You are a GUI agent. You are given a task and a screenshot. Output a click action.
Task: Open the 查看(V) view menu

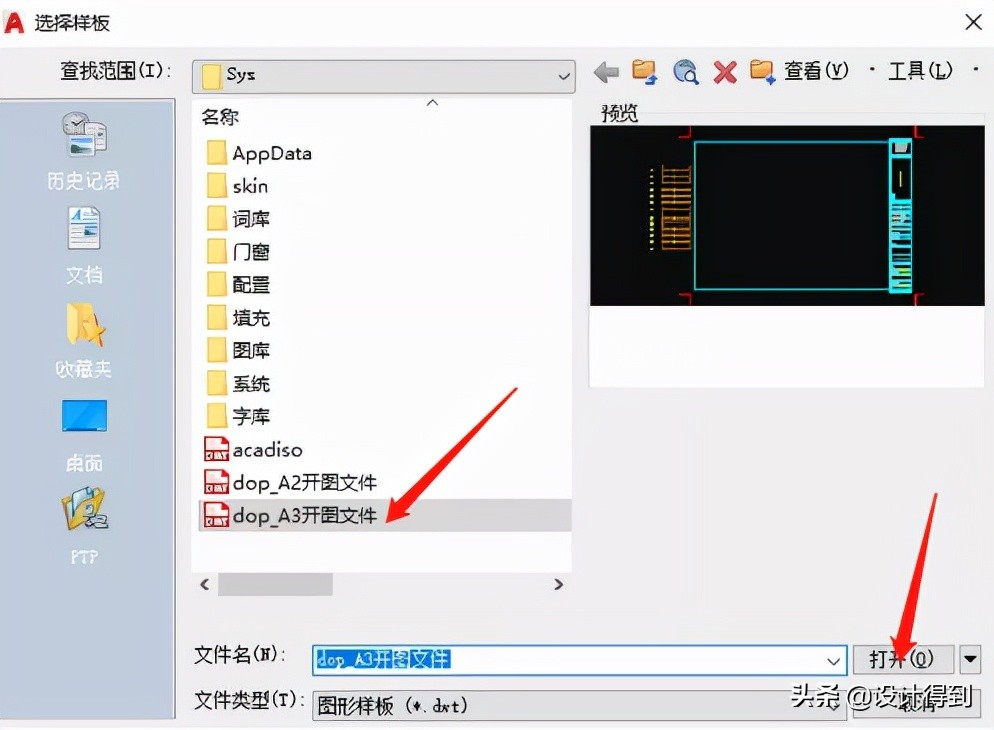814,70
